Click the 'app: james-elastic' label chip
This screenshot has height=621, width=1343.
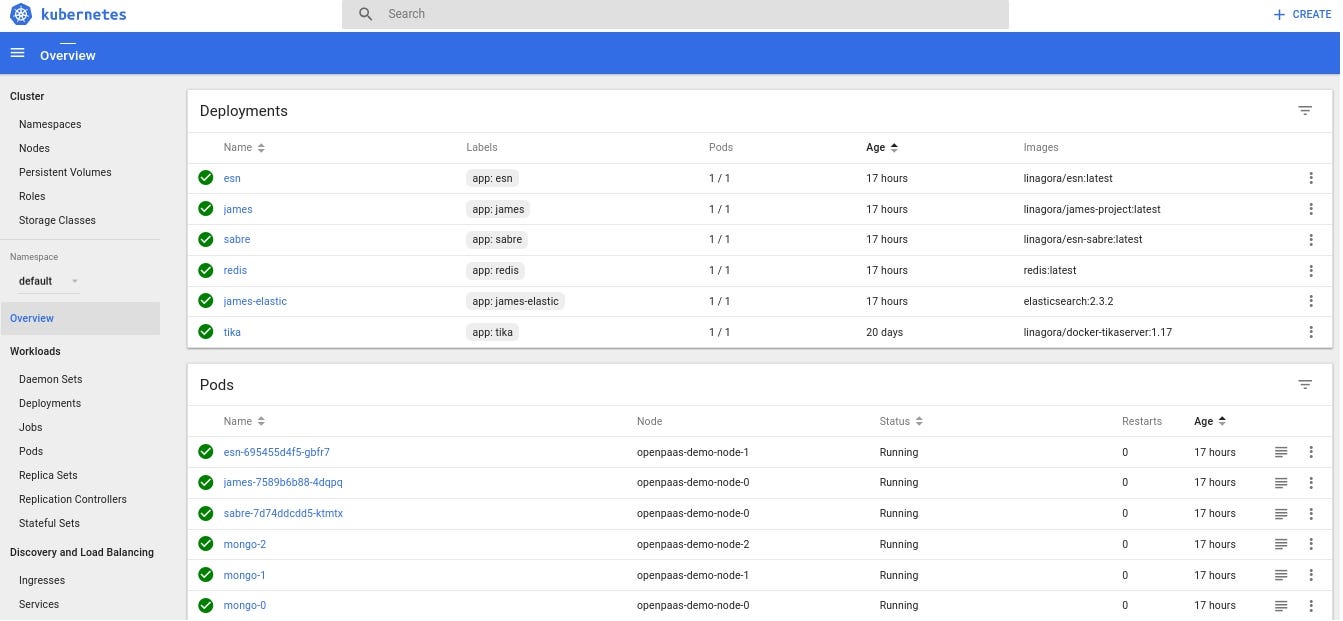coord(515,302)
